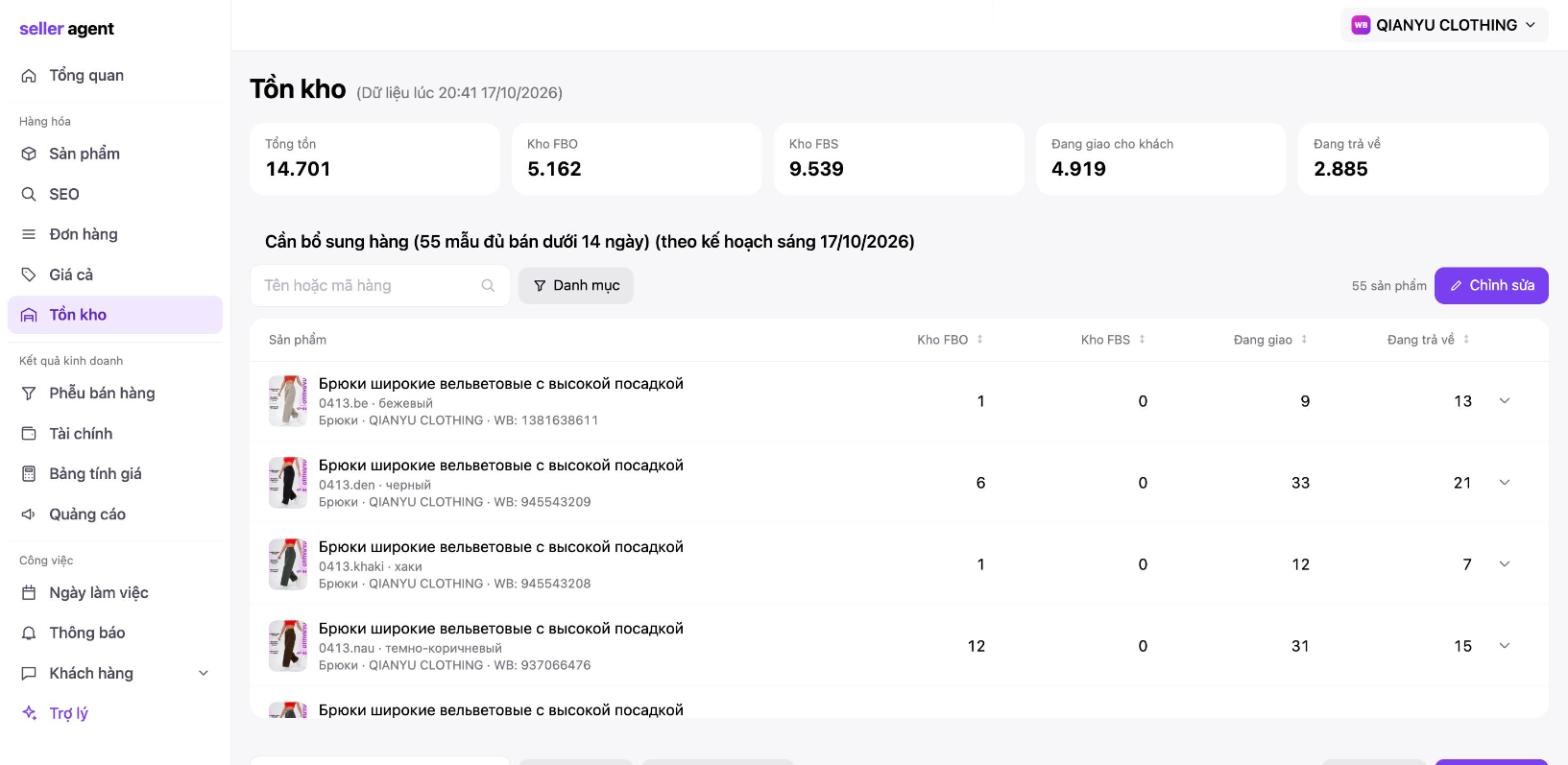Sort table by Kho FBO column
The width and height of the screenshot is (1568, 765).
pos(950,340)
